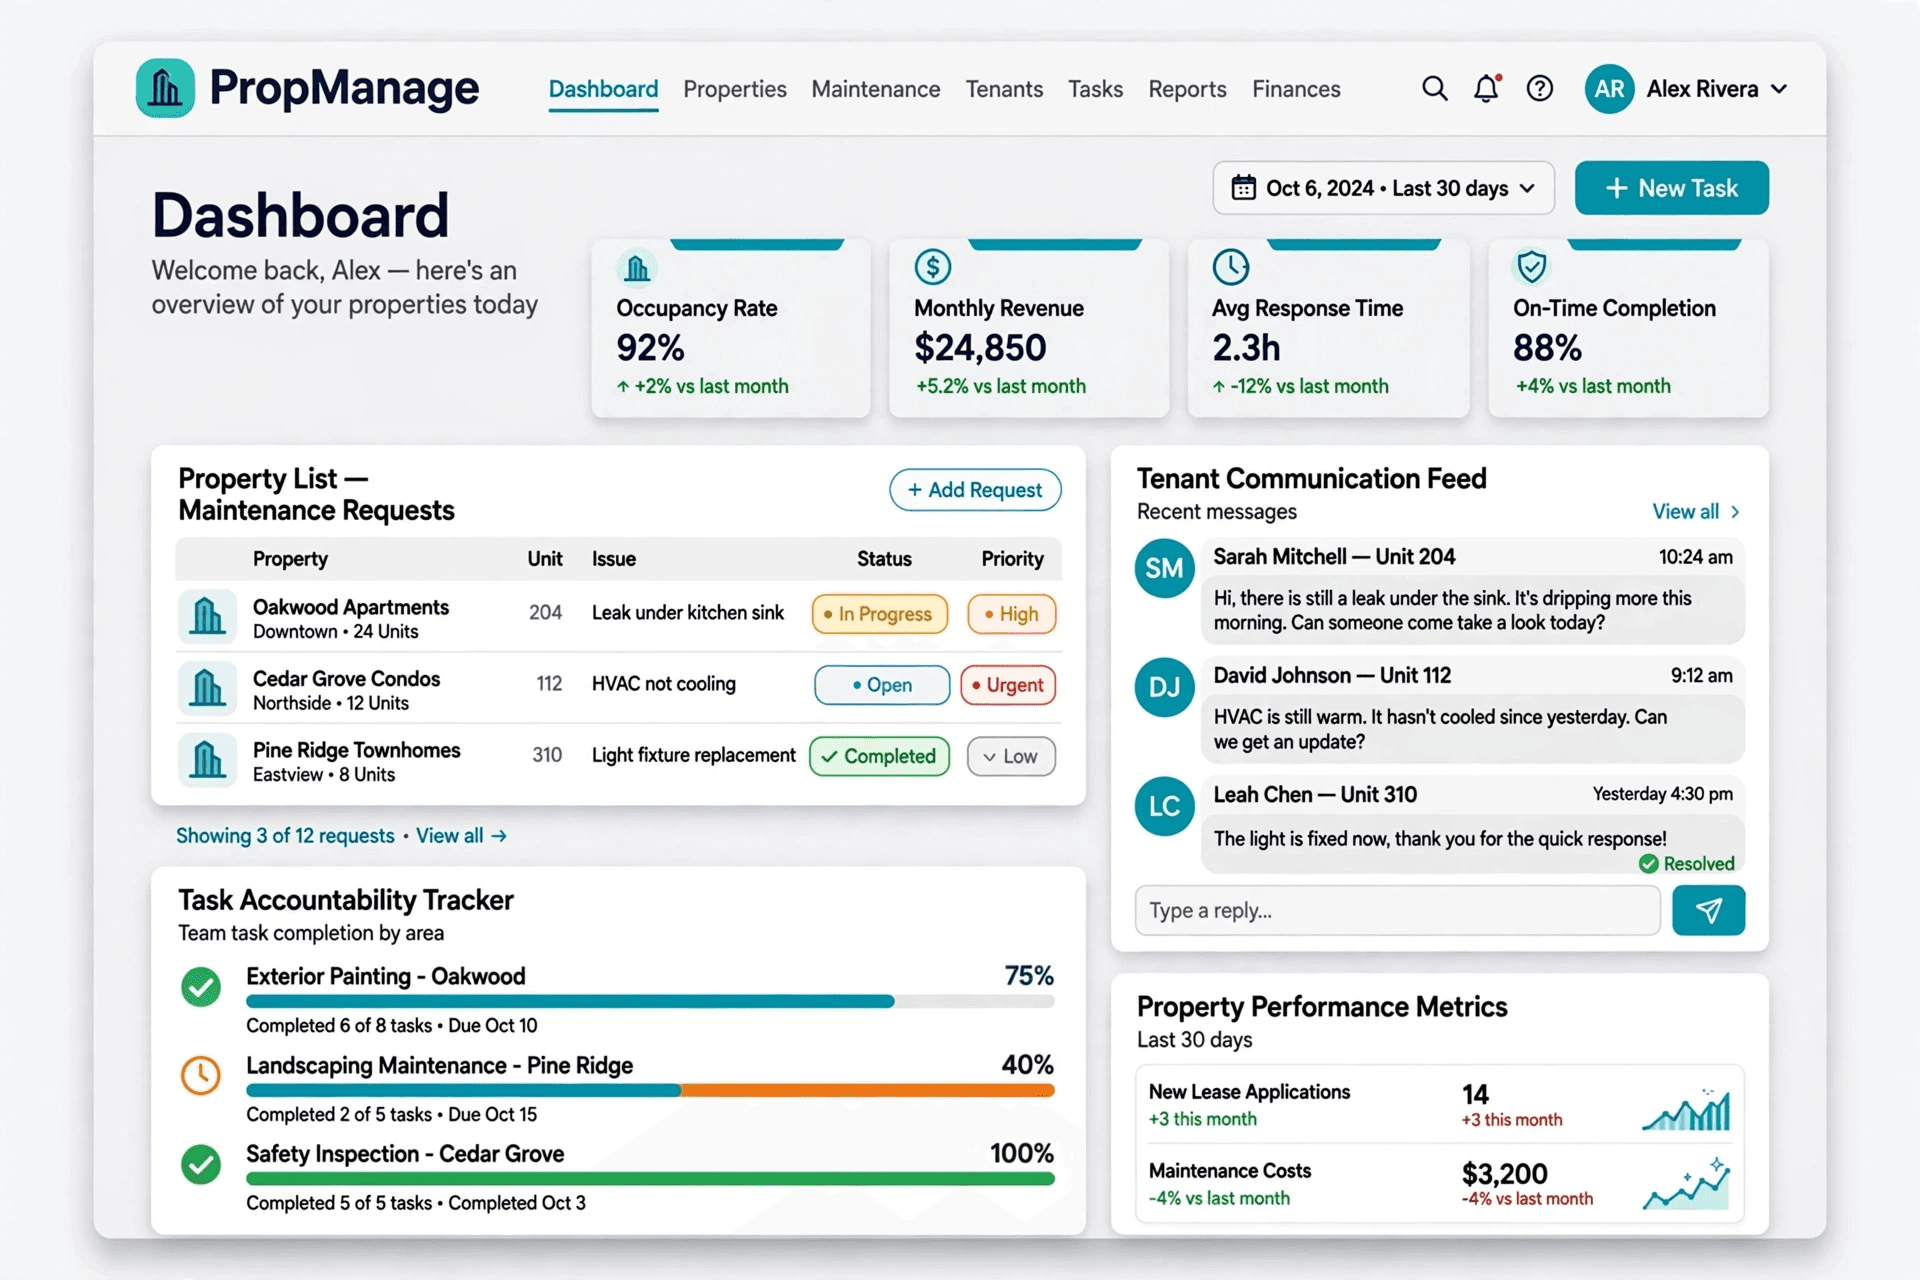The height and width of the screenshot is (1280, 1920).
Task: Click David Johnson's DJ avatar
Action: point(1164,687)
